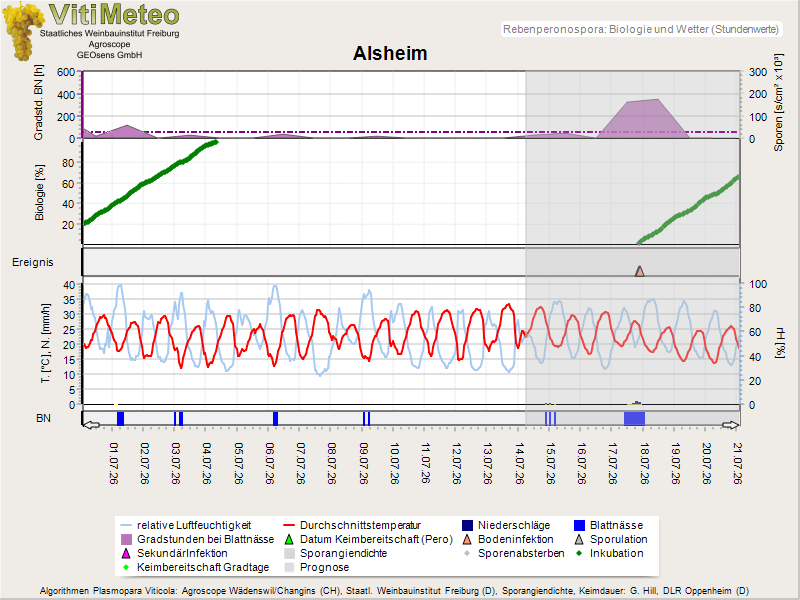Image resolution: width=800 pixels, height=600 pixels.
Task: Click the Prognose legend gray swatch
Action: point(289,567)
